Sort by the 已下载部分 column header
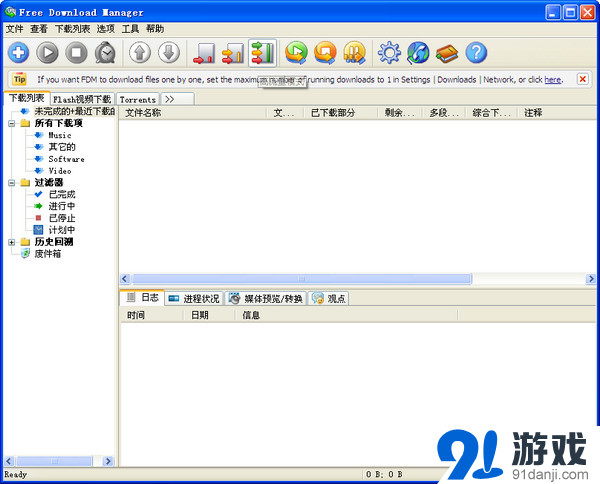This screenshot has height=484, width=600. point(341,113)
